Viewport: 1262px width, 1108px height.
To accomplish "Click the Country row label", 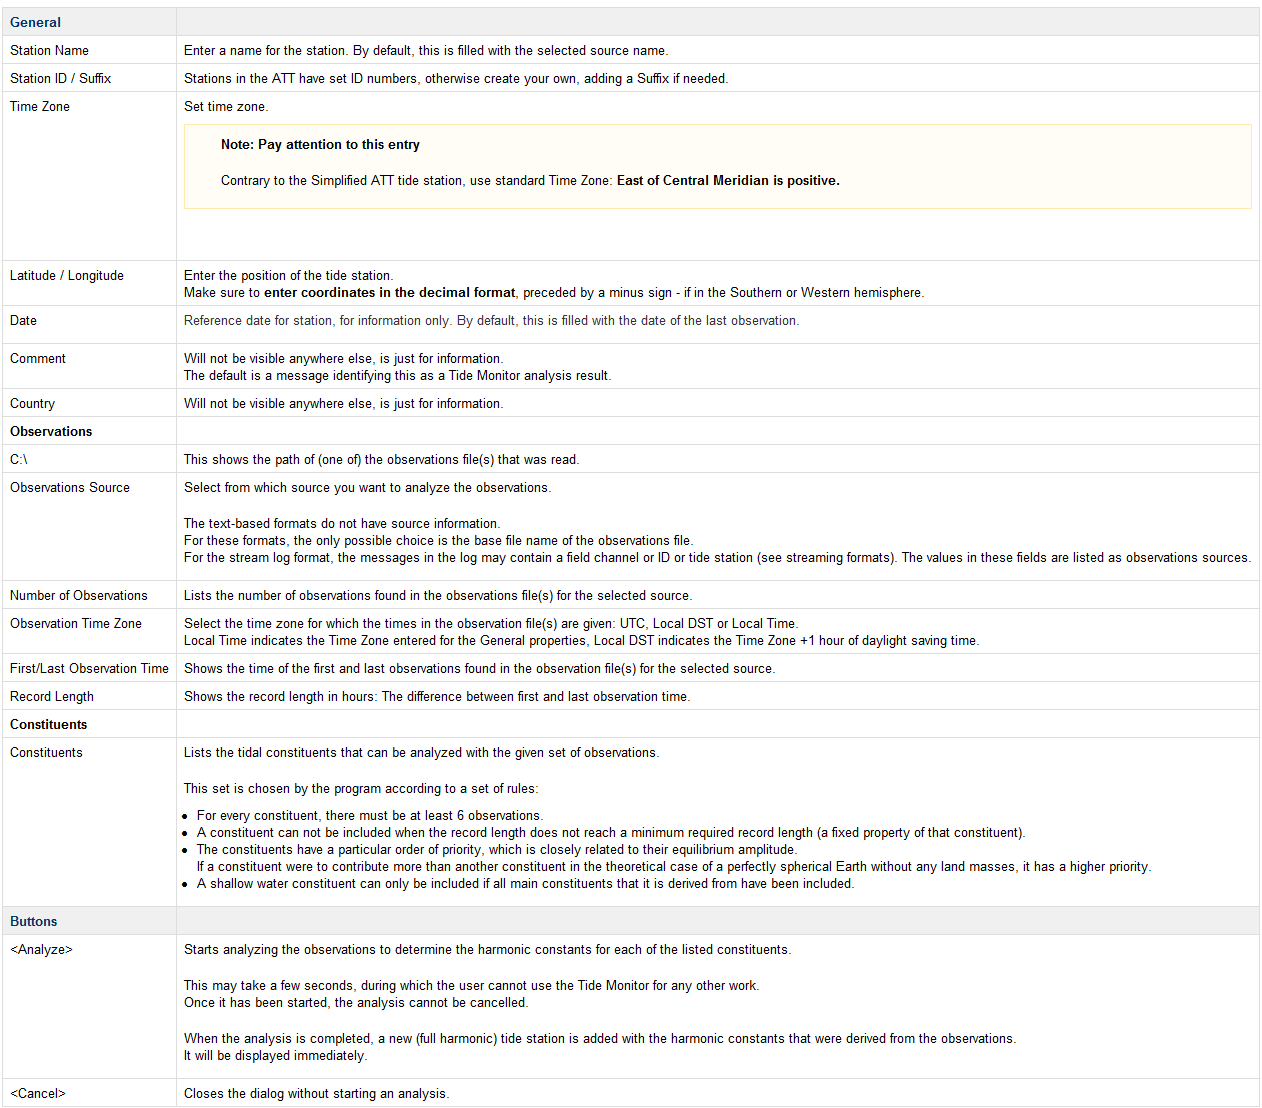I will [32, 403].
